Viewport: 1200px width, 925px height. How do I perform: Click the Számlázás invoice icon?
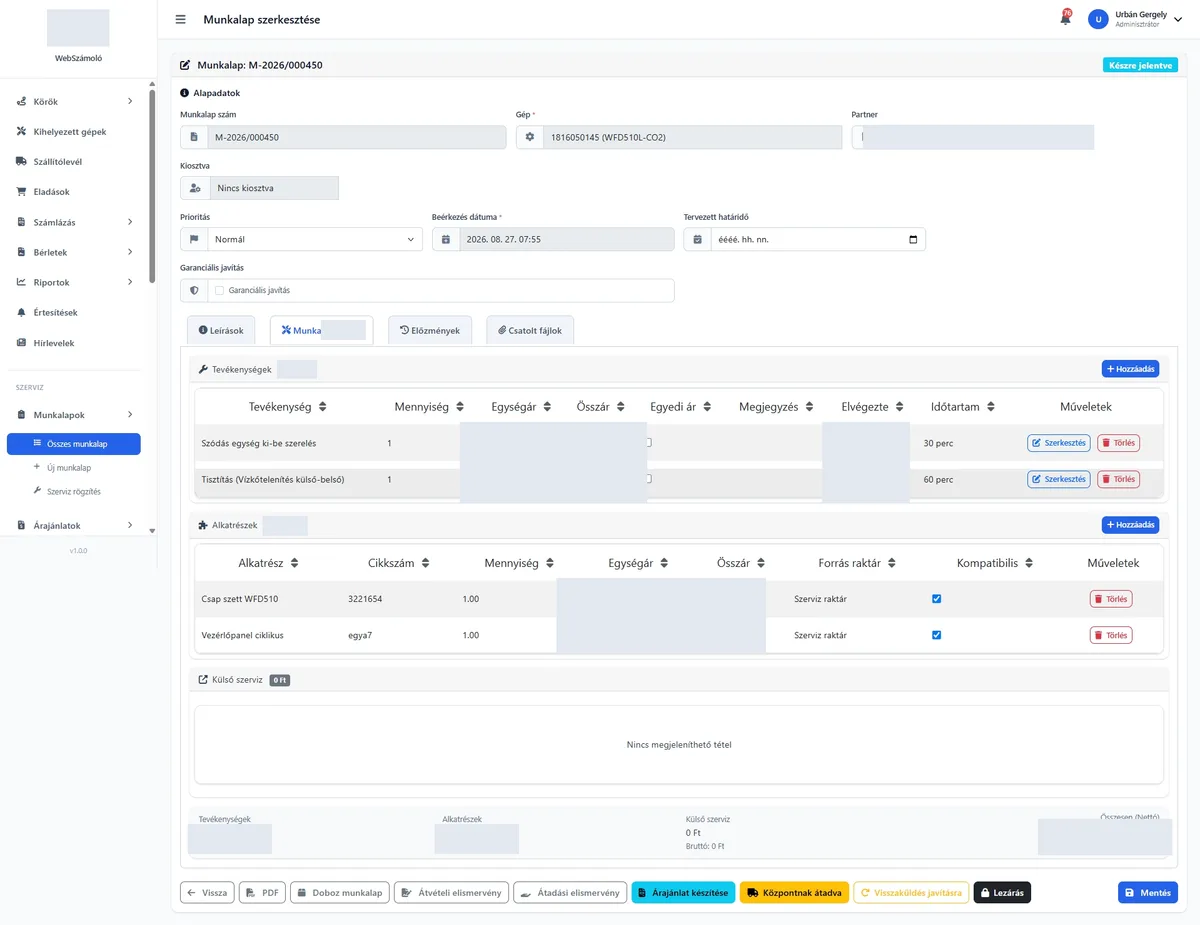tap(21, 222)
